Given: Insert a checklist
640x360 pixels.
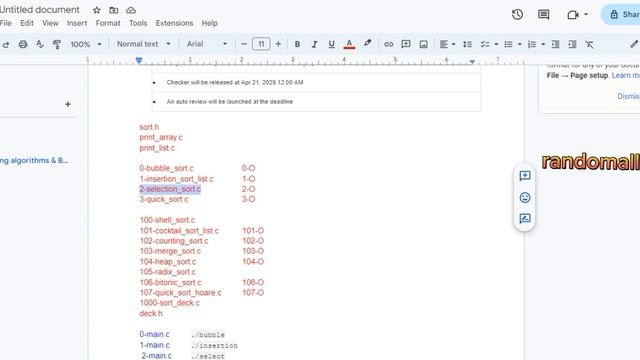Looking at the screenshot, I should coord(485,44).
